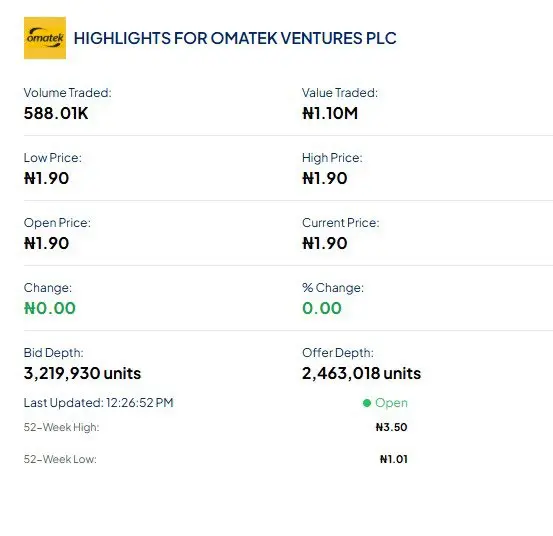Select the Low Price value
The height and width of the screenshot is (536, 553).
[46, 178]
